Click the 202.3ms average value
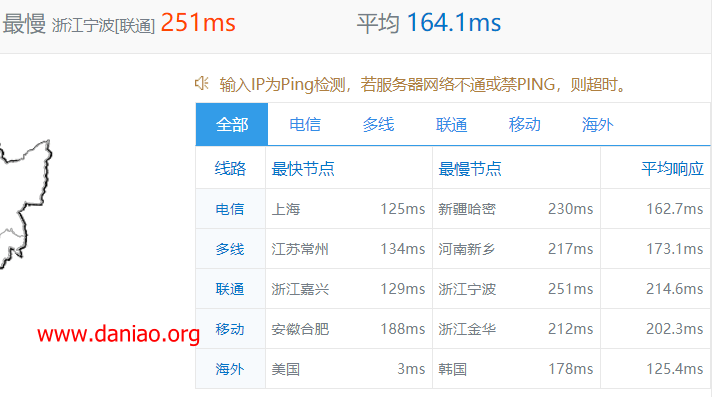The height and width of the screenshot is (397, 712). (675, 329)
